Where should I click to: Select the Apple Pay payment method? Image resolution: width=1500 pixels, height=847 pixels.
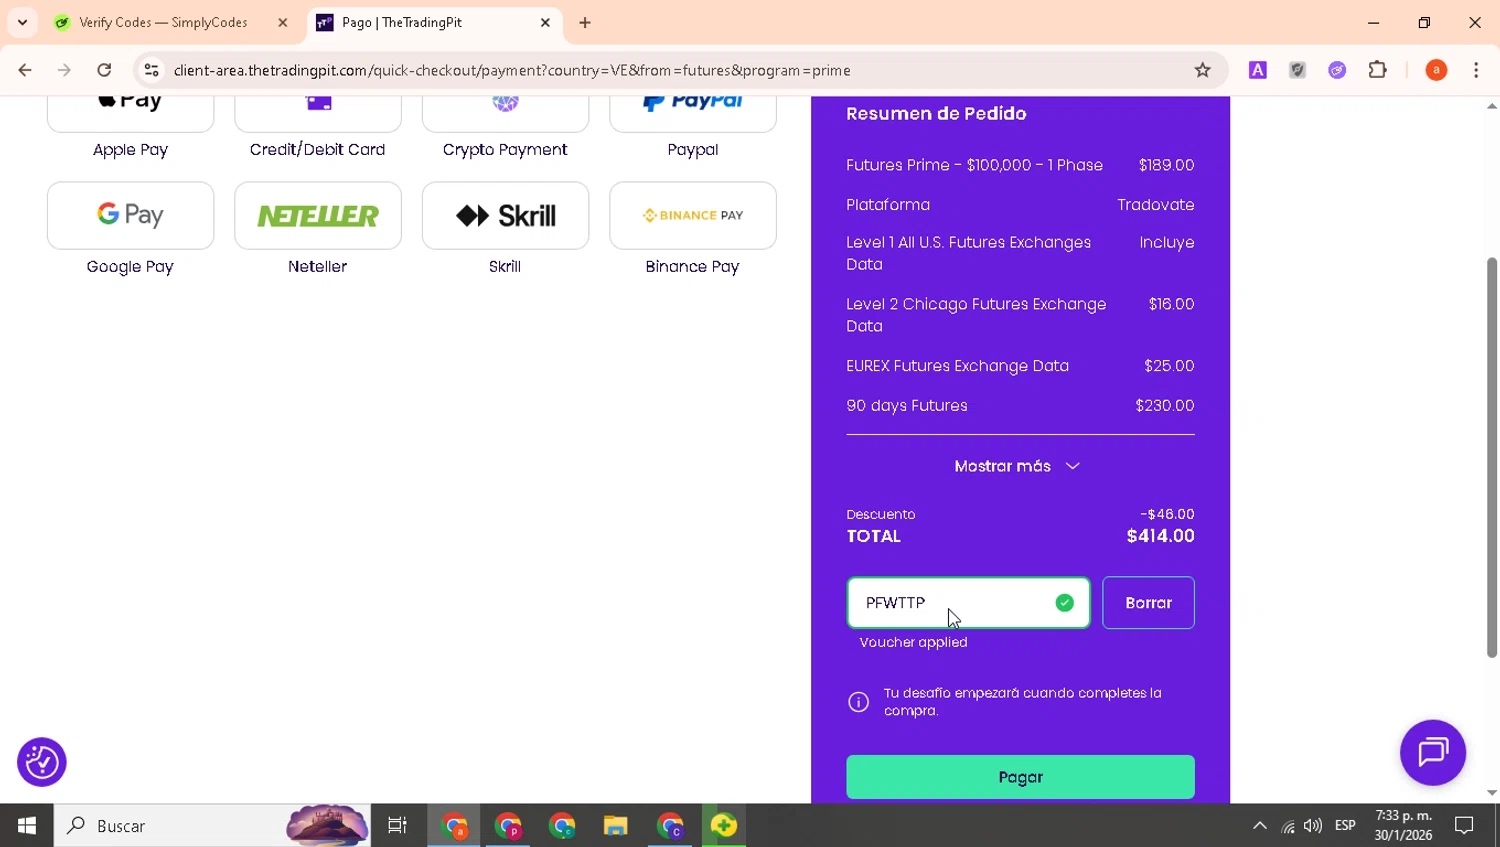130,113
